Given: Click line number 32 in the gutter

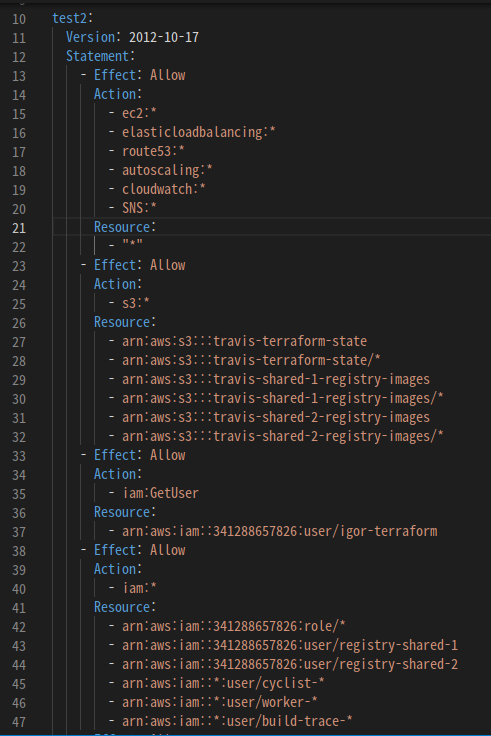Looking at the screenshot, I should (x=19, y=437).
